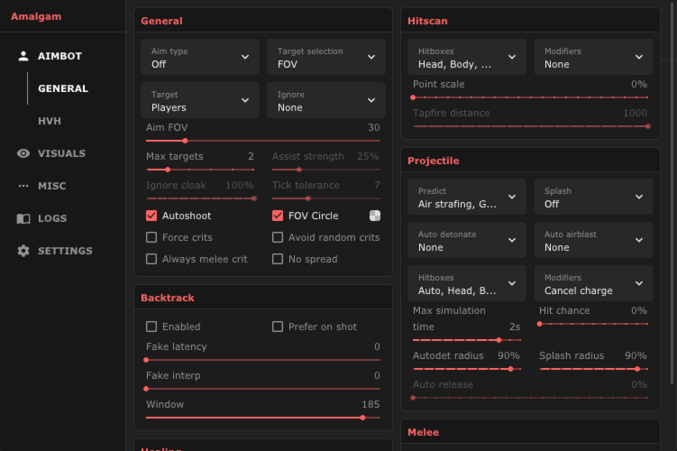
Task: Open the Aim type dropdown
Action: 200,57
